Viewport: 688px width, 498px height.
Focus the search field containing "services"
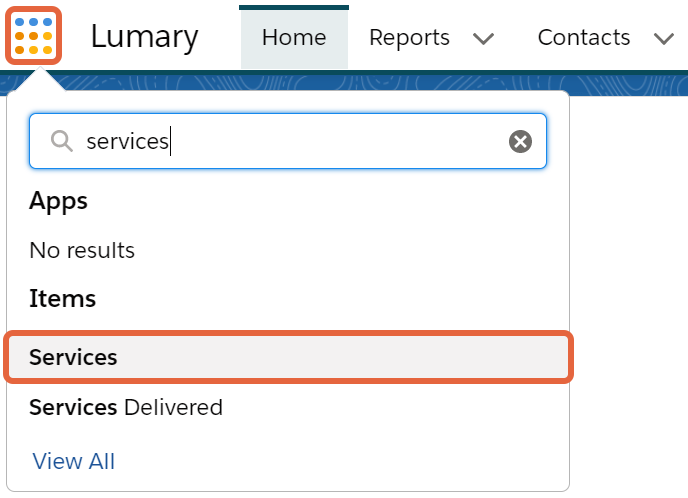click(288, 141)
